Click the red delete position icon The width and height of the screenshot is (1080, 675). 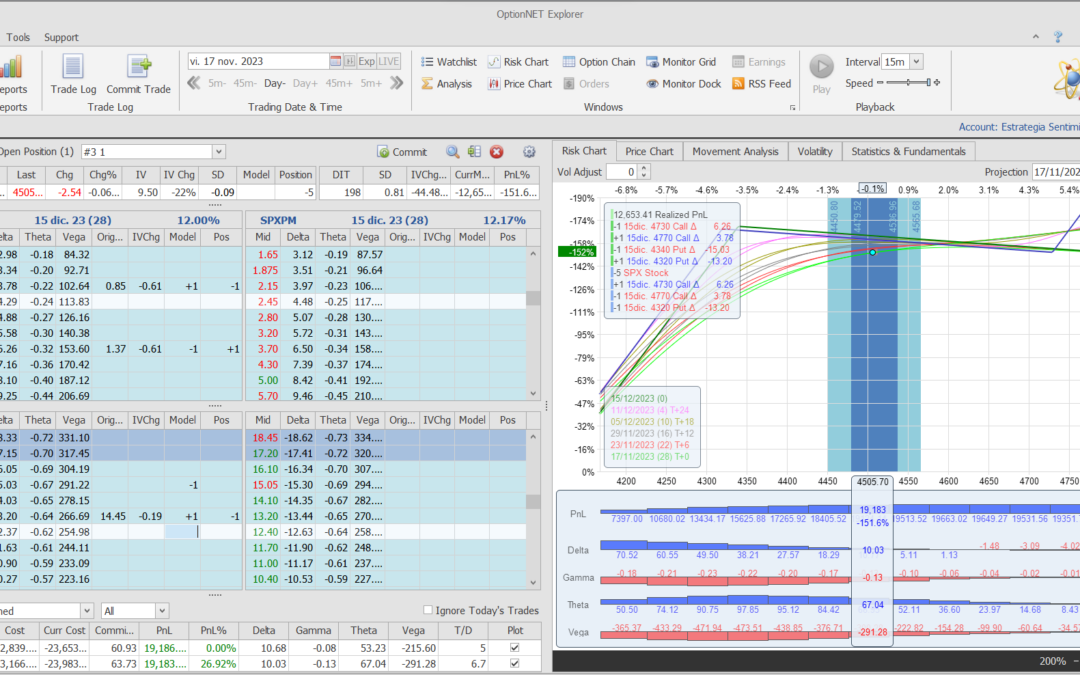pyautogui.click(x=497, y=152)
